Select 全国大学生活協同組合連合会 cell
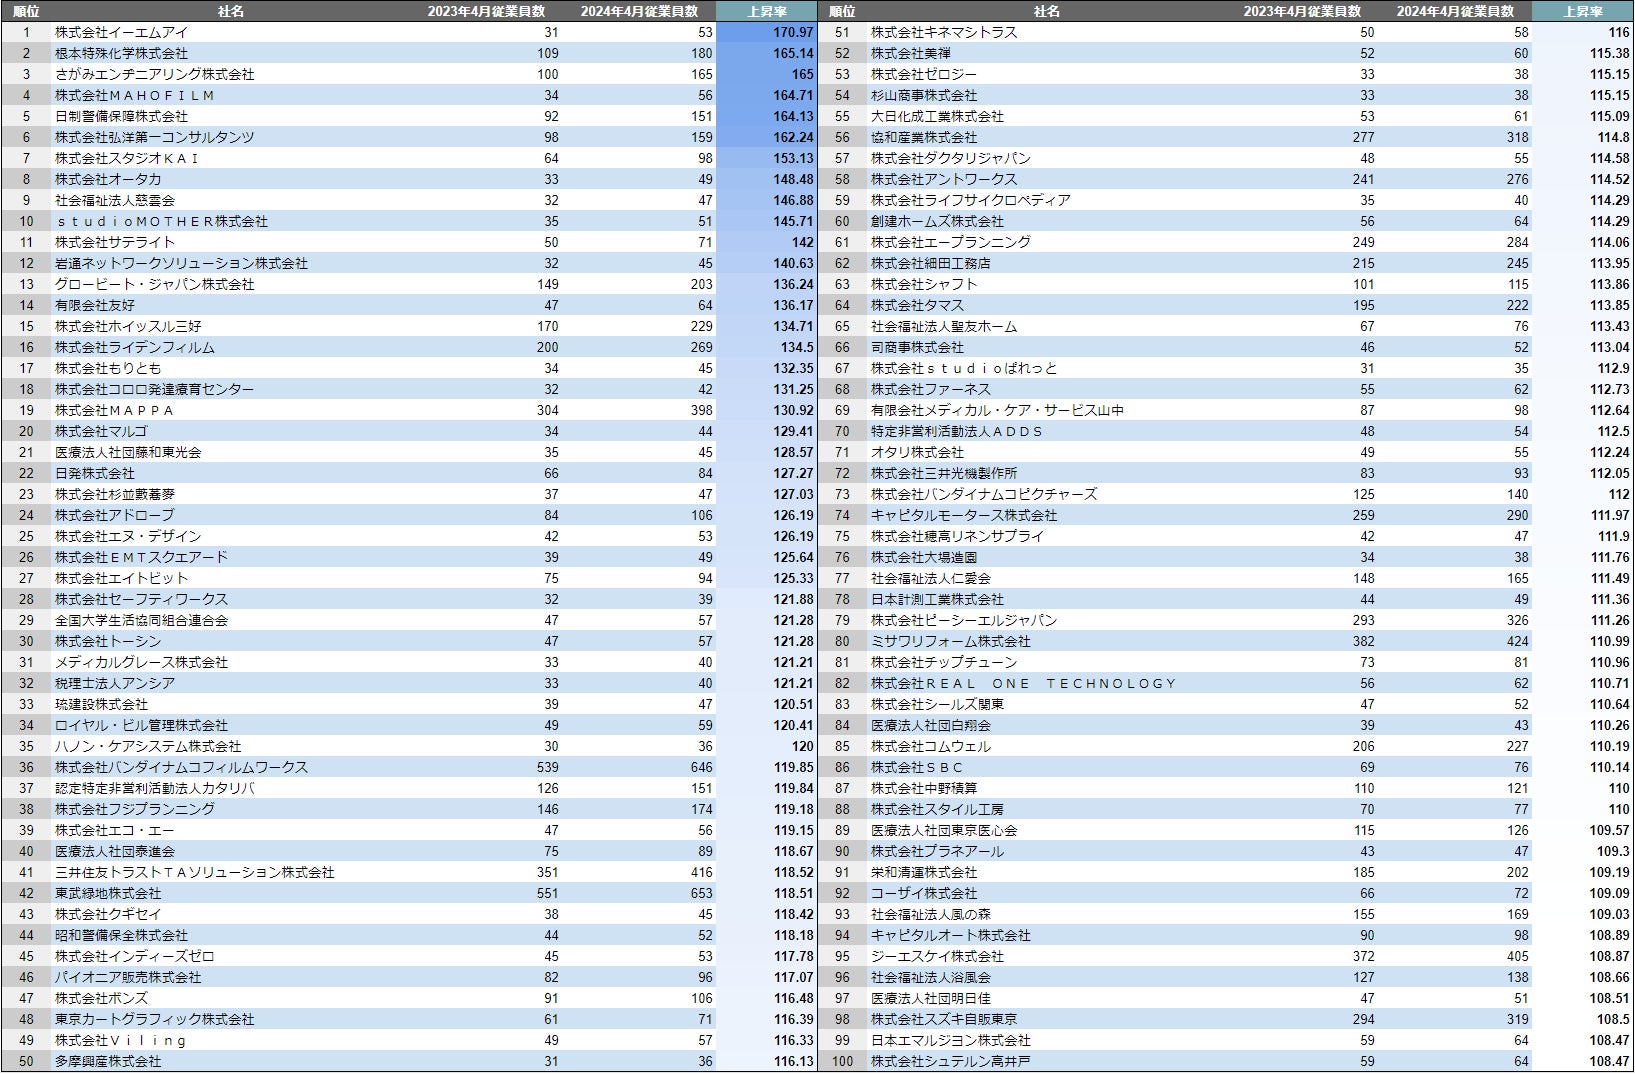 click(141, 620)
